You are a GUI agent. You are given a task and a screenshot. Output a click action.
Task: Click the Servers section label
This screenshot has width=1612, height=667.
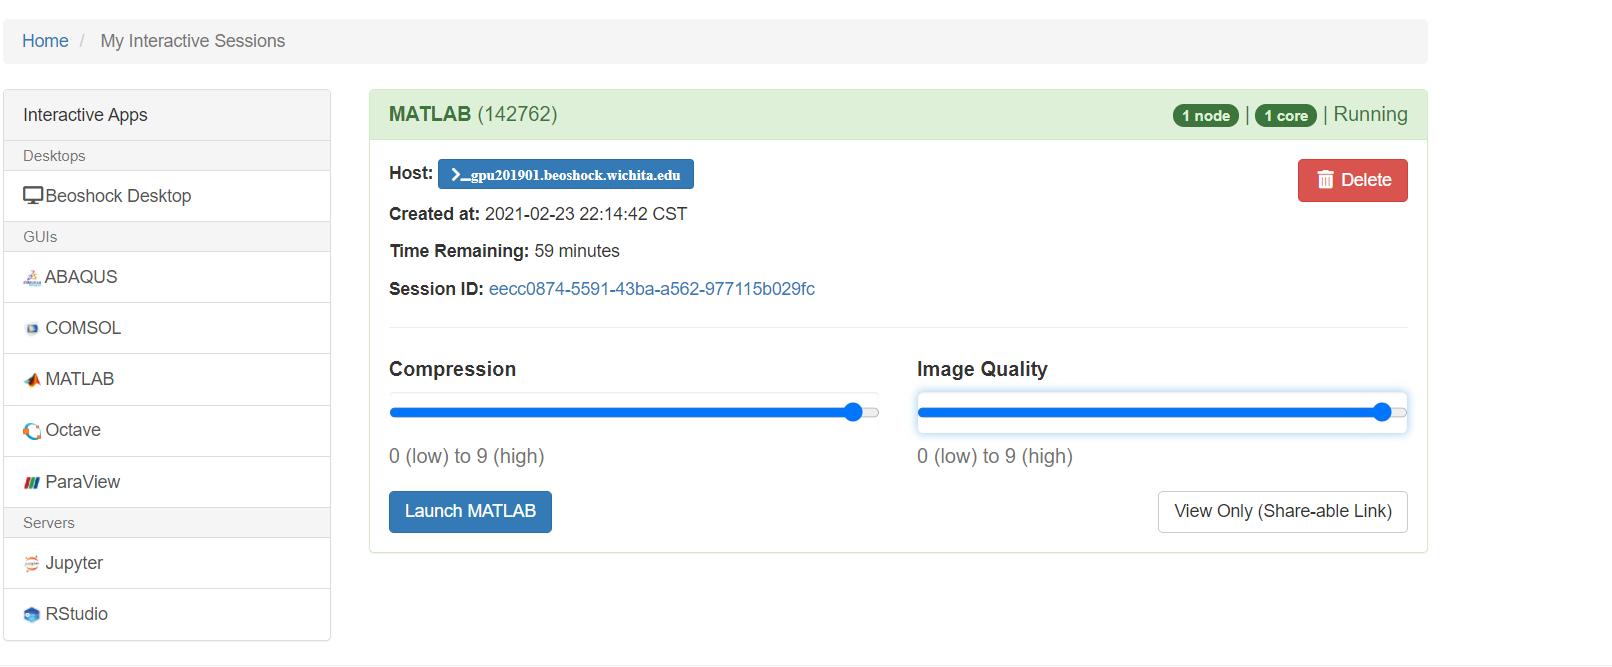(49, 523)
